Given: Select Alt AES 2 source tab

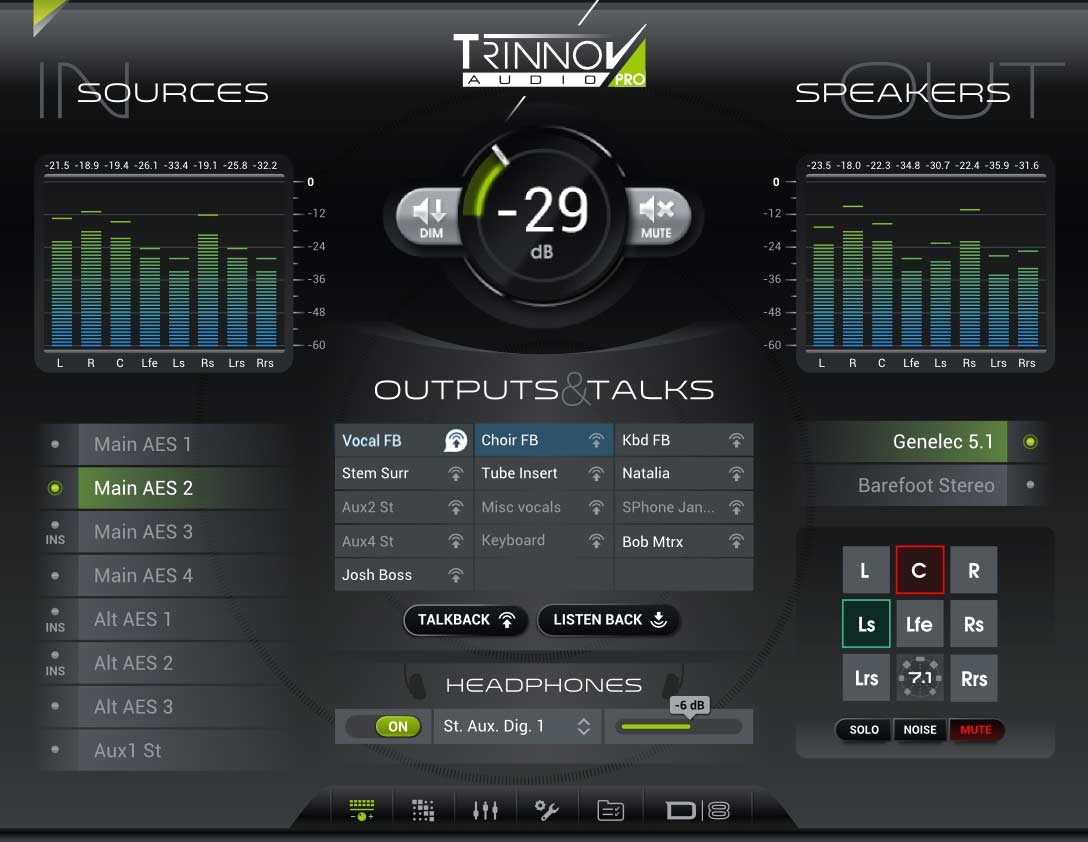Looking at the screenshot, I should [183, 663].
